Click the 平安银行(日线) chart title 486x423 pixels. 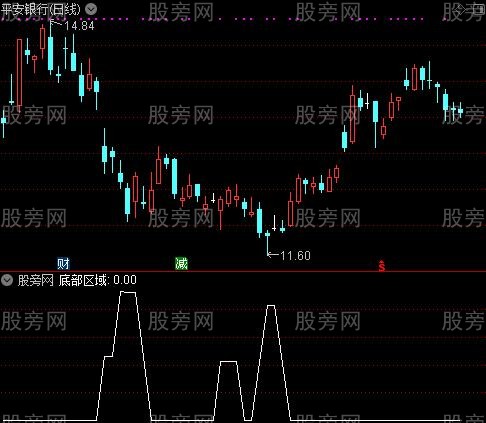[41, 9]
